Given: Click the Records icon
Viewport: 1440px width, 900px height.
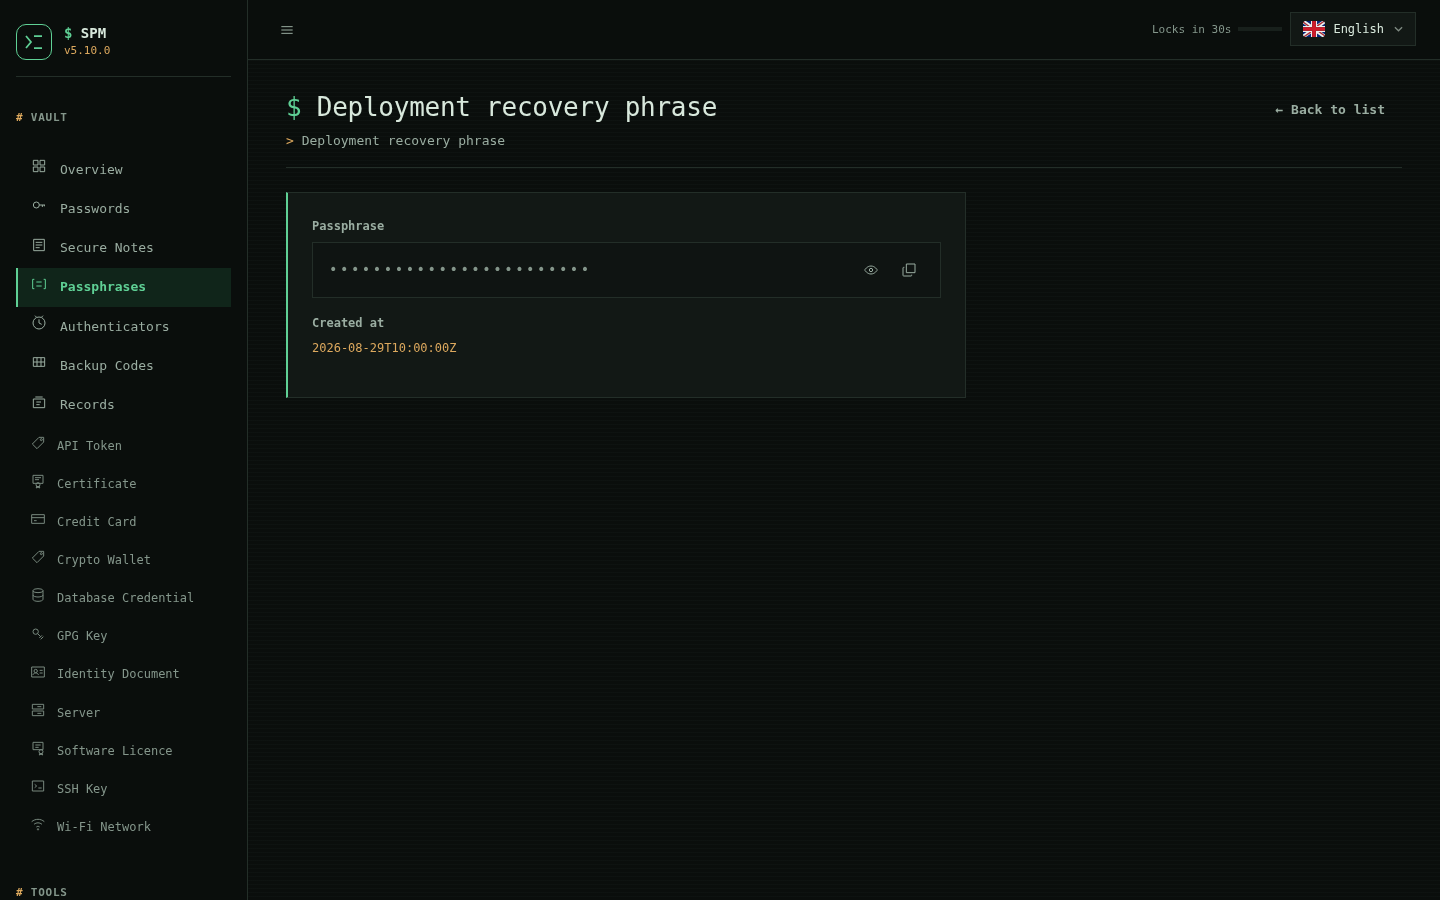Looking at the screenshot, I should [39, 402].
